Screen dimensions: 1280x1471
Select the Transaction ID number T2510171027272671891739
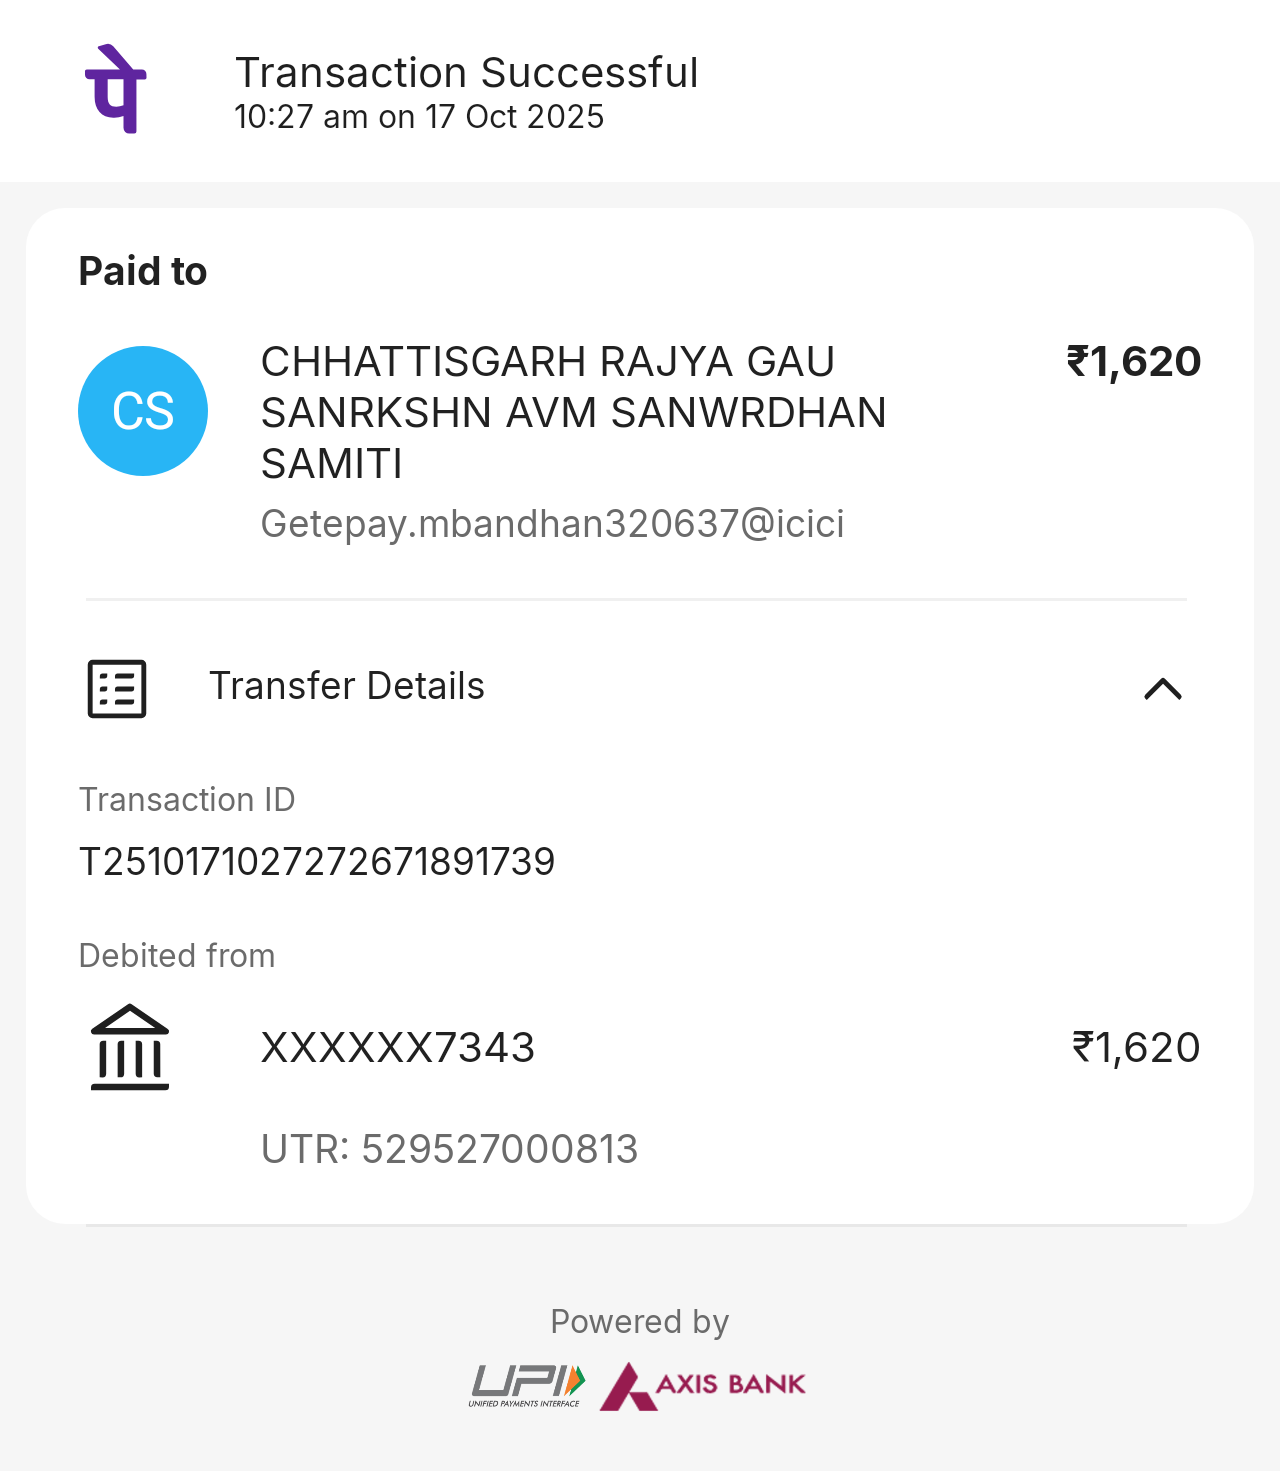(317, 861)
